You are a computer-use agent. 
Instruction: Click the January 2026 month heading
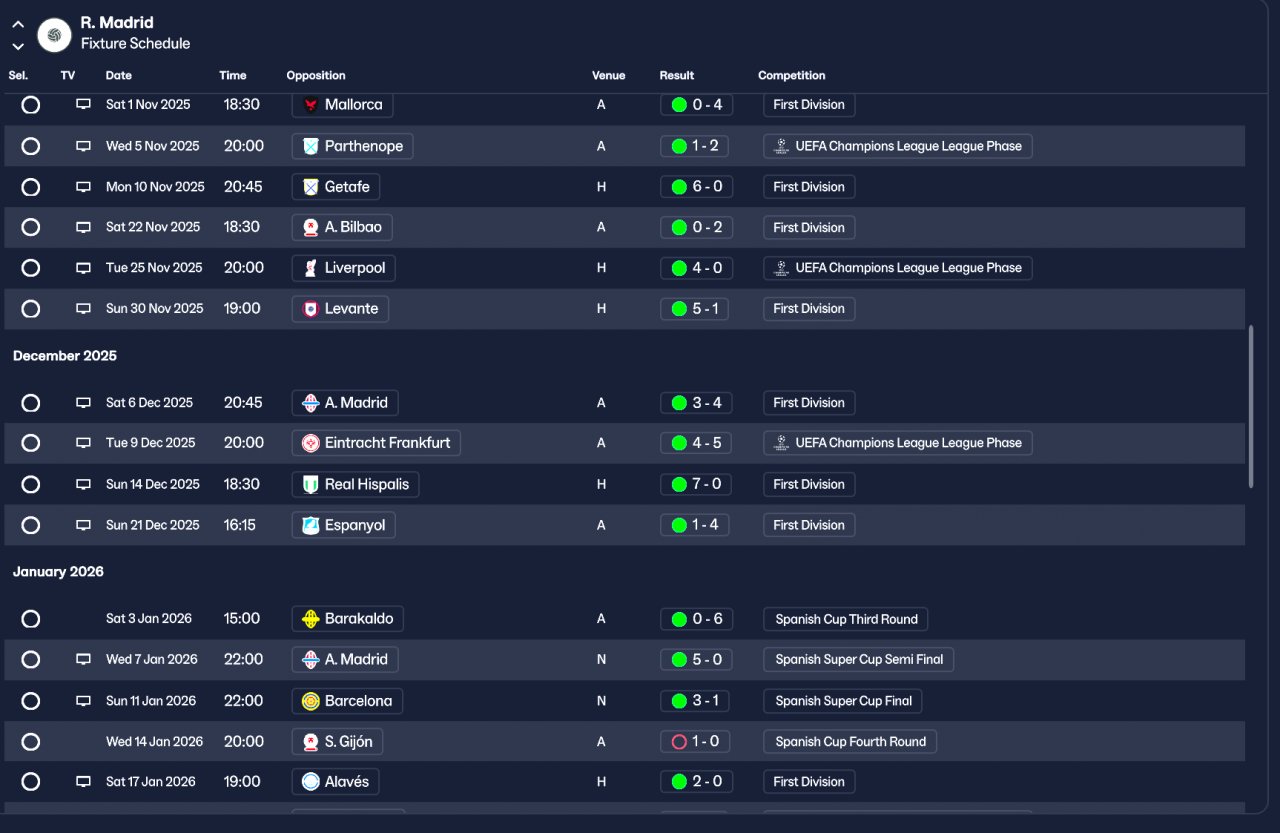[58, 572]
